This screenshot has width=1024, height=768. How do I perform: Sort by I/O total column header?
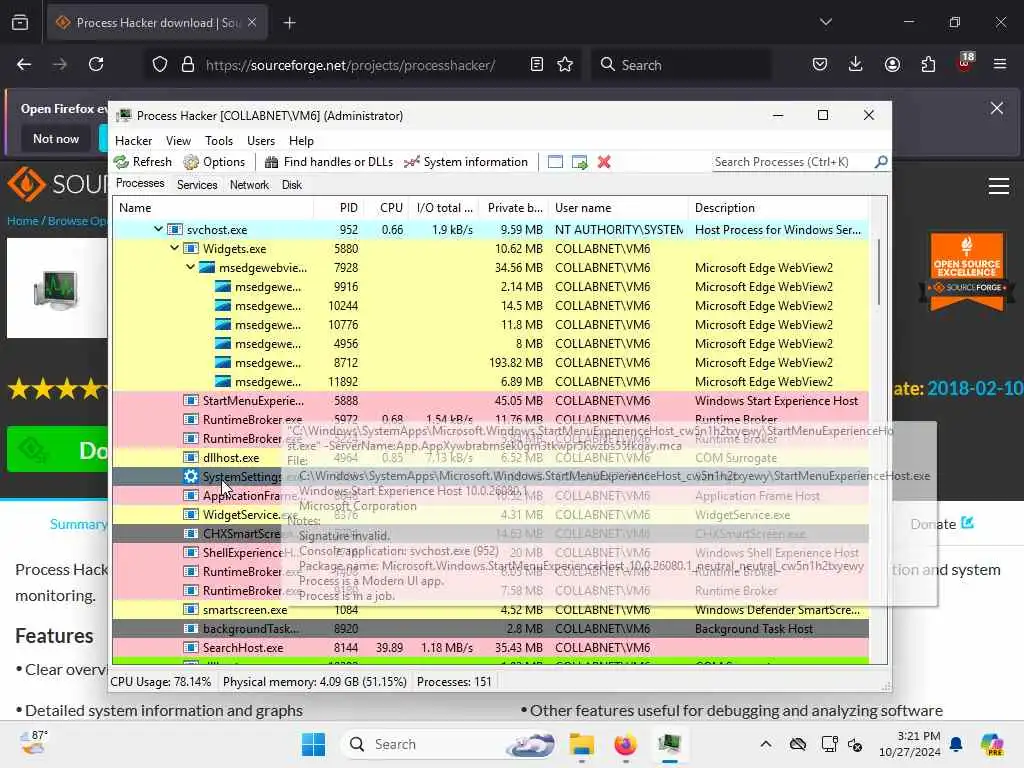[x=444, y=208]
